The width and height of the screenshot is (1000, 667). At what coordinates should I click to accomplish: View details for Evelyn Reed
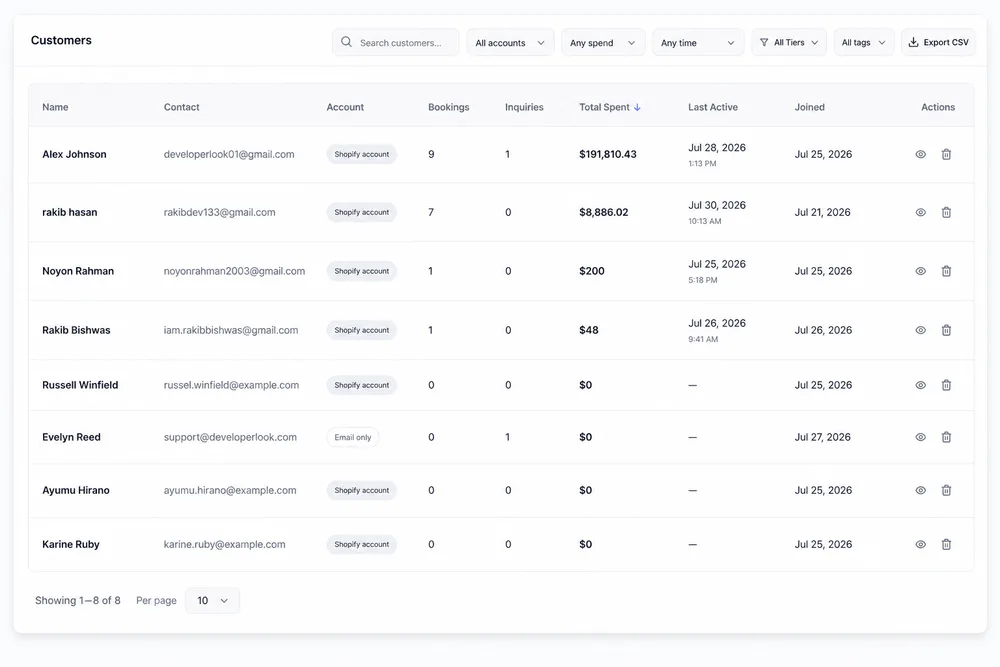[920, 437]
